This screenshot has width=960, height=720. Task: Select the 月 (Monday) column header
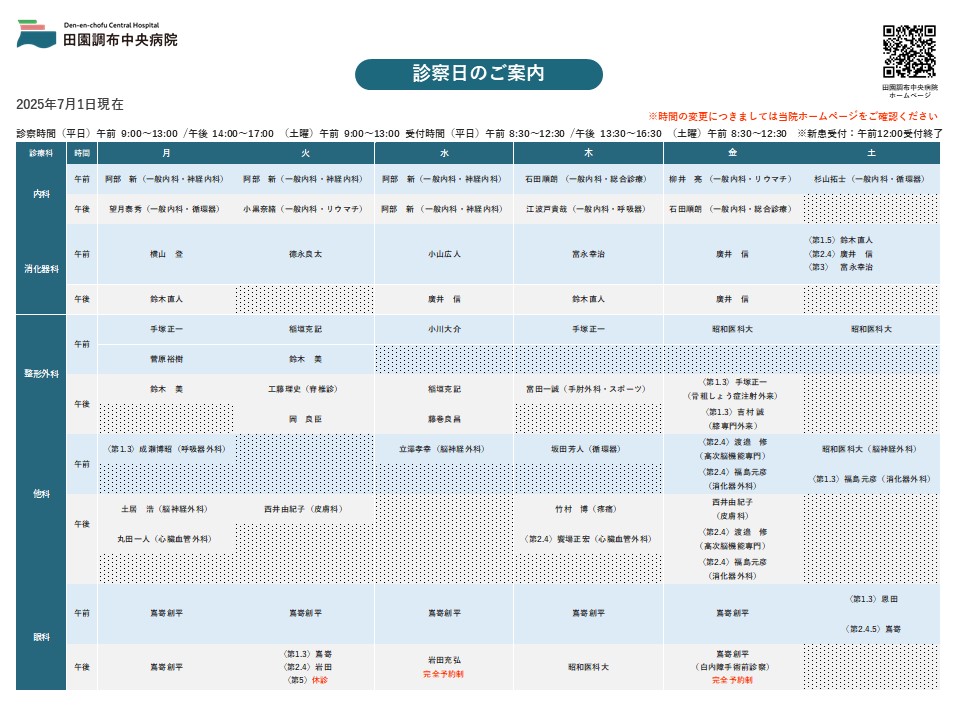point(167,153)
